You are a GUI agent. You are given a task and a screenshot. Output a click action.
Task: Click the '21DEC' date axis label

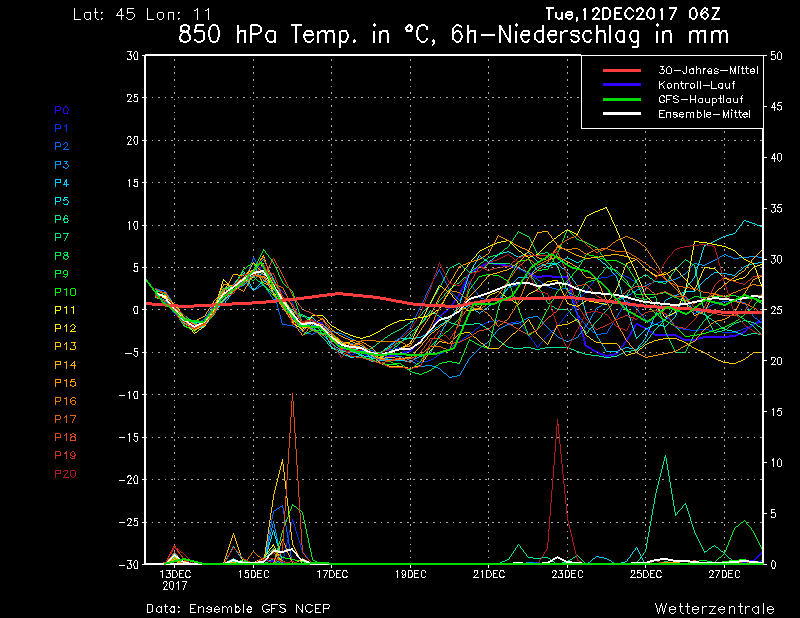(489, 574)
